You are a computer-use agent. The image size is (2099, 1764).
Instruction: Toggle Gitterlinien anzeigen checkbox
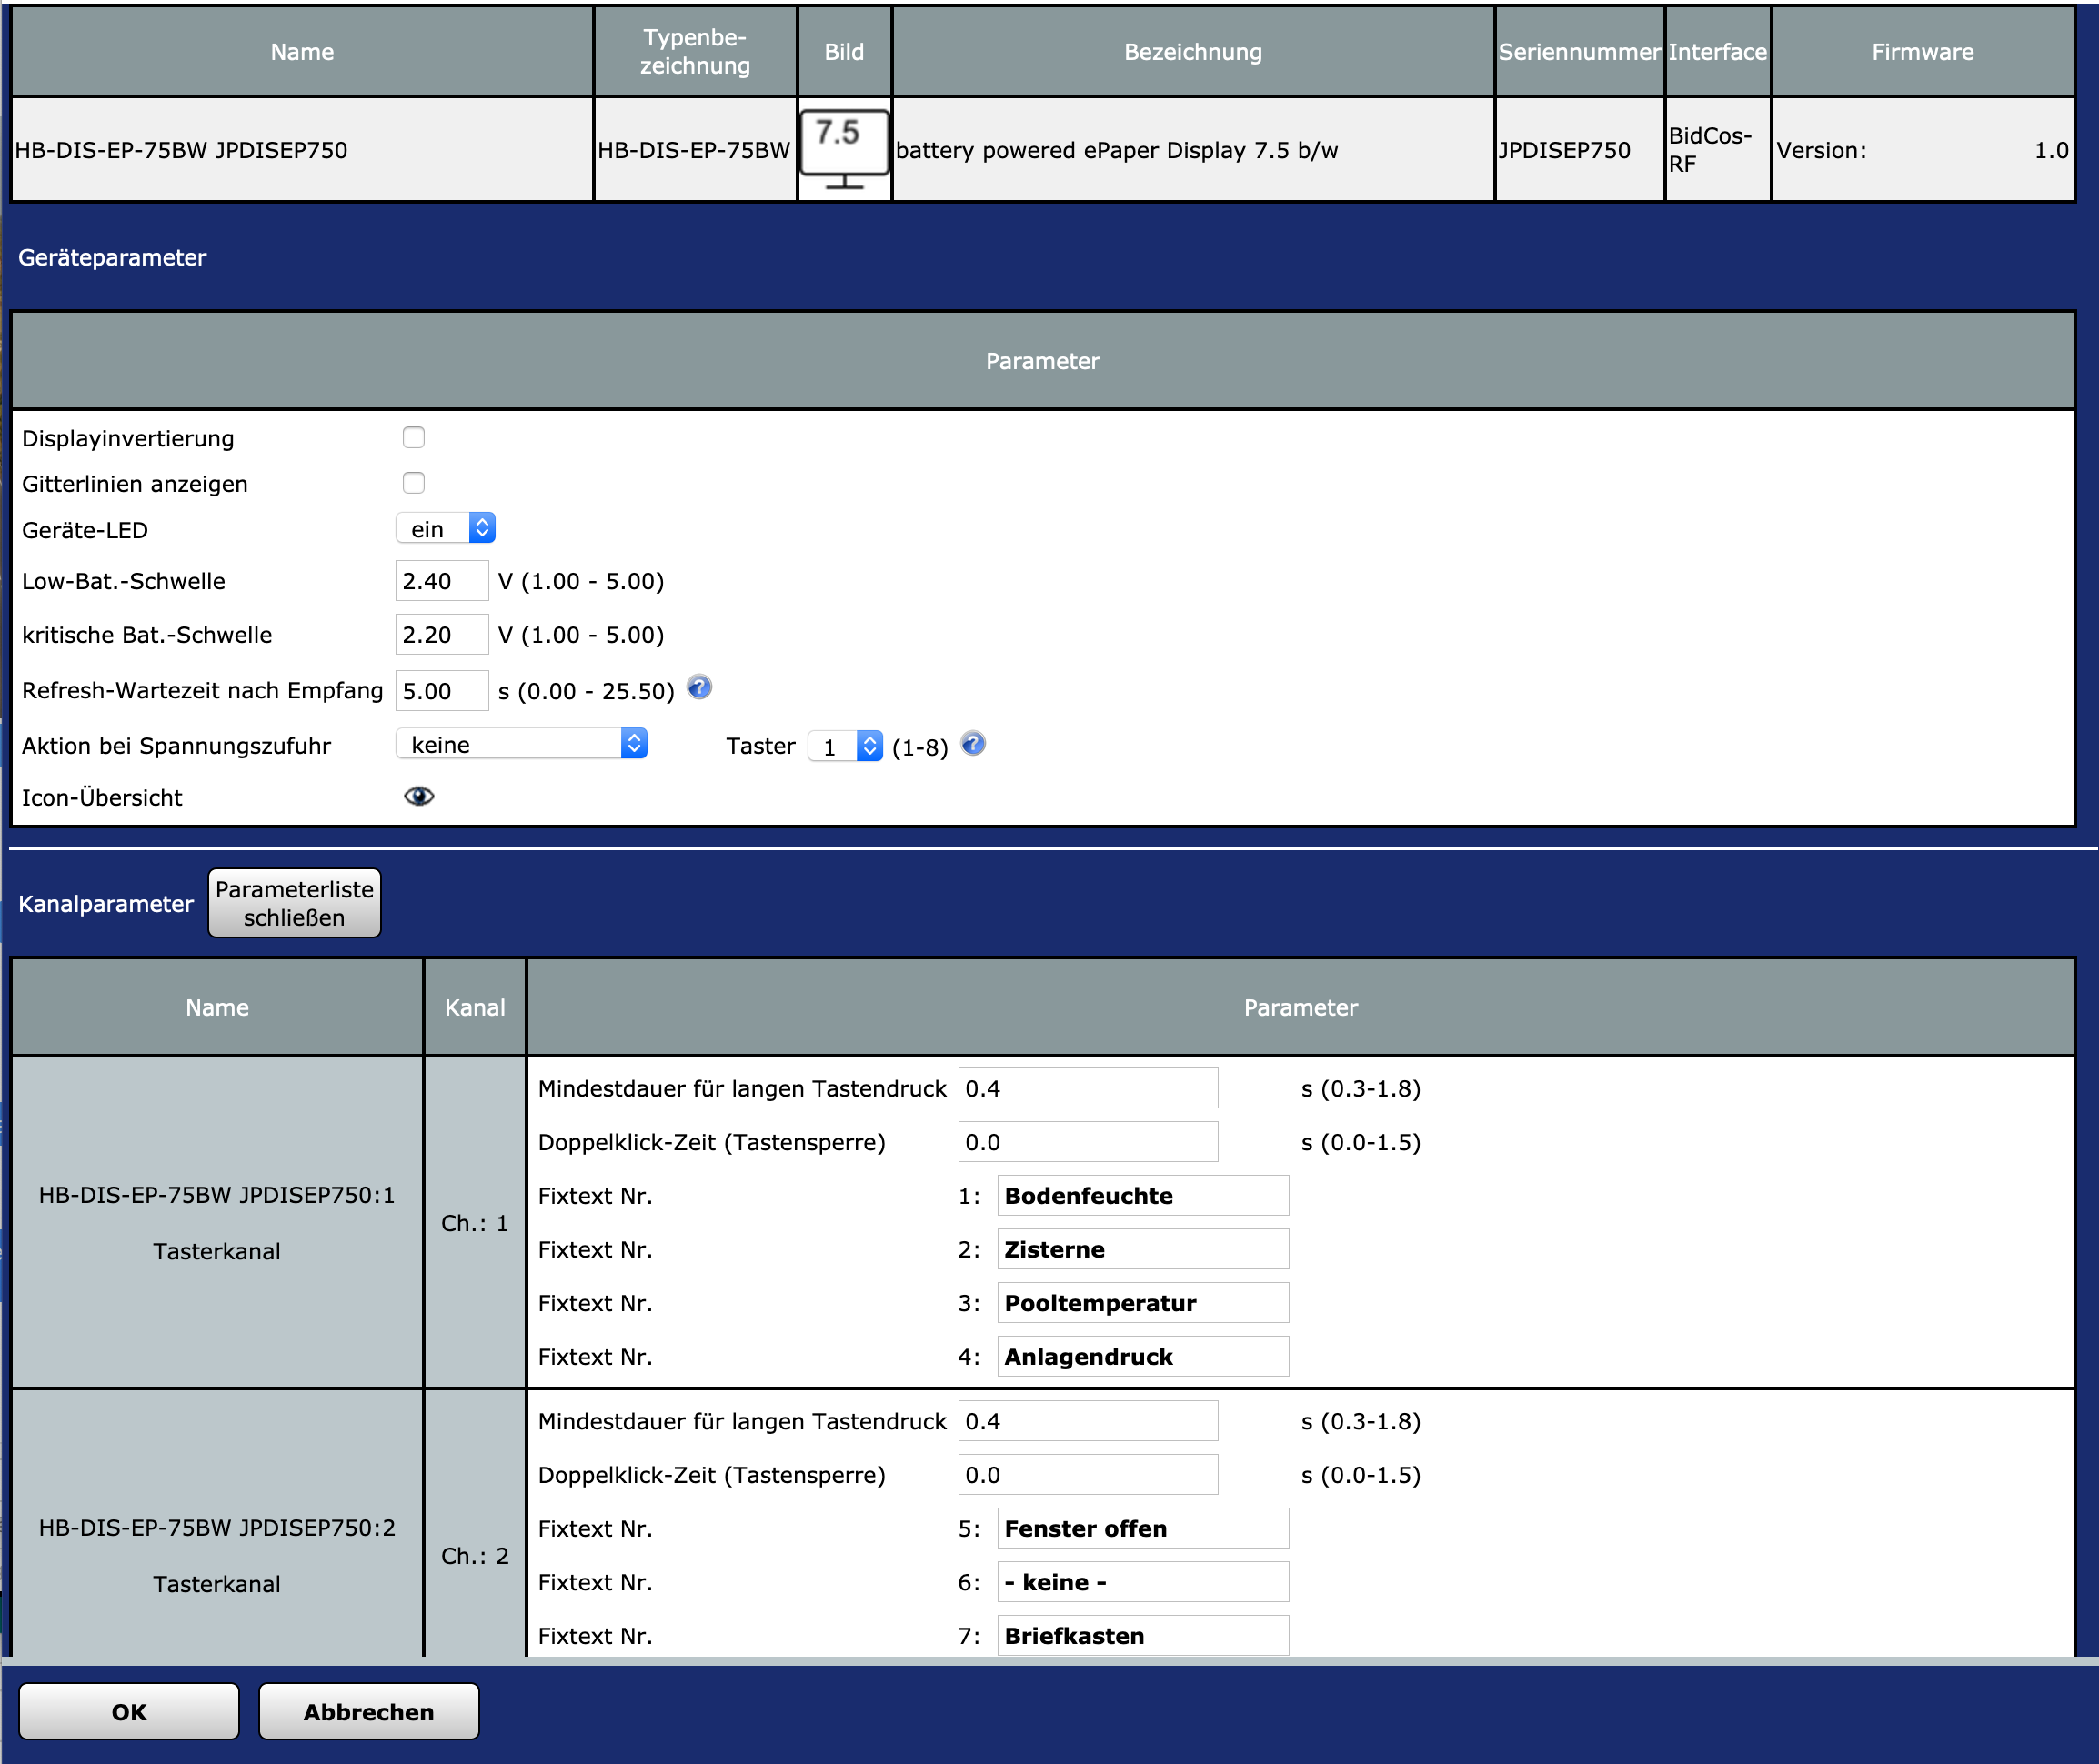pyautogui.click(x=414, y=483)
